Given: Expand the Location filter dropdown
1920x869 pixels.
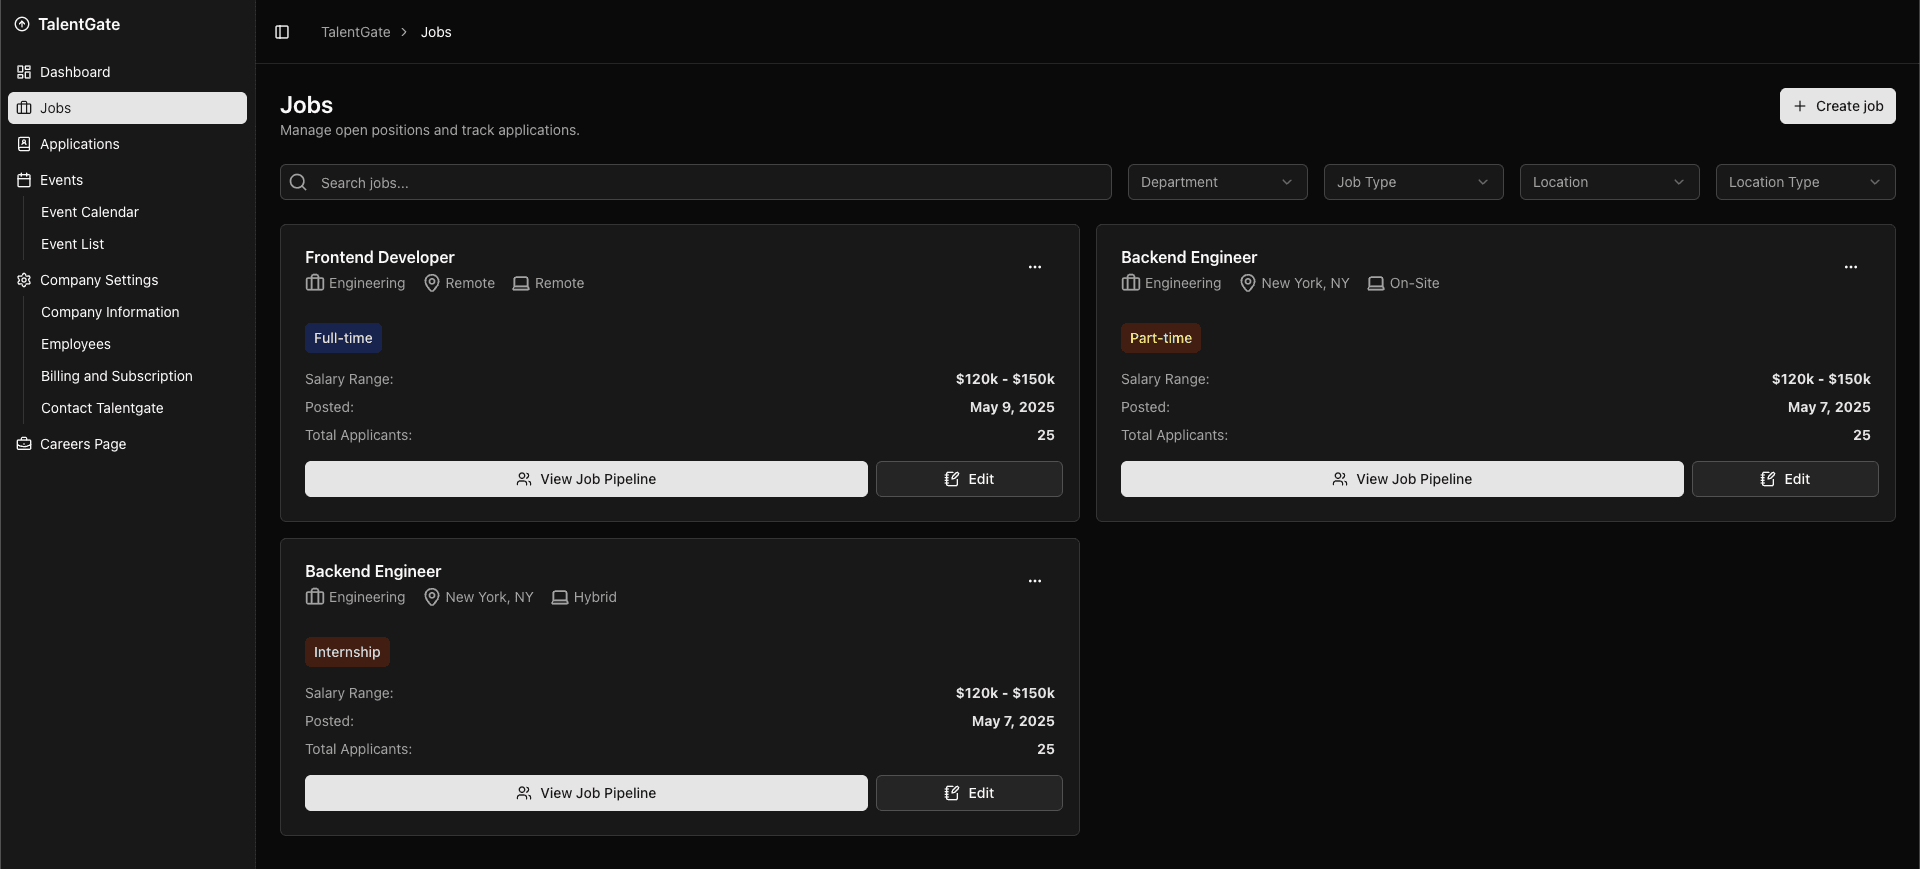Looking at the screenshot, I should (x=1609, y=182).
